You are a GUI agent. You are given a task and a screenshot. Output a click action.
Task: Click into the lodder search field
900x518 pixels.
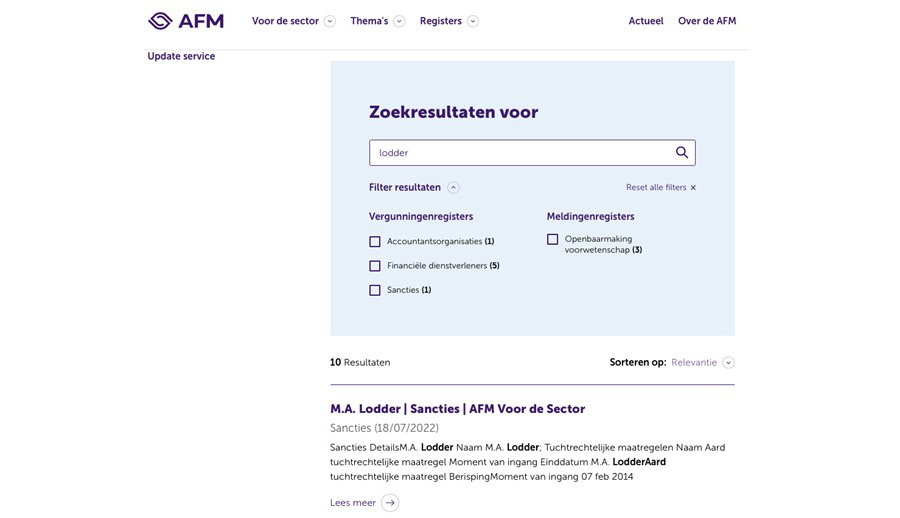[x=520, y=153]
